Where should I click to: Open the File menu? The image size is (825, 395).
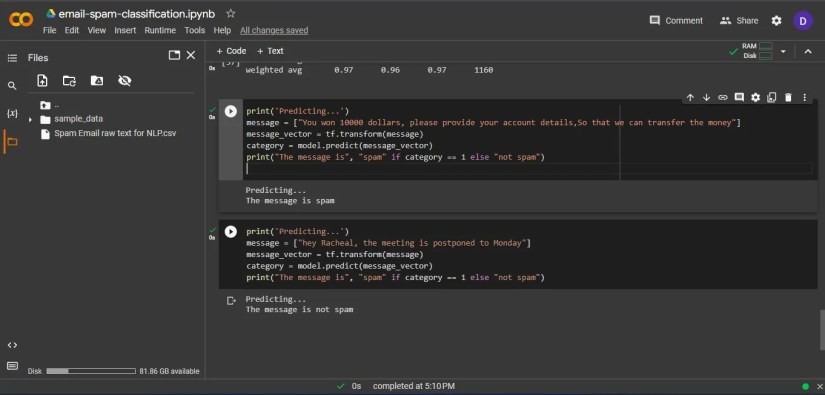(x=49, y=31)
